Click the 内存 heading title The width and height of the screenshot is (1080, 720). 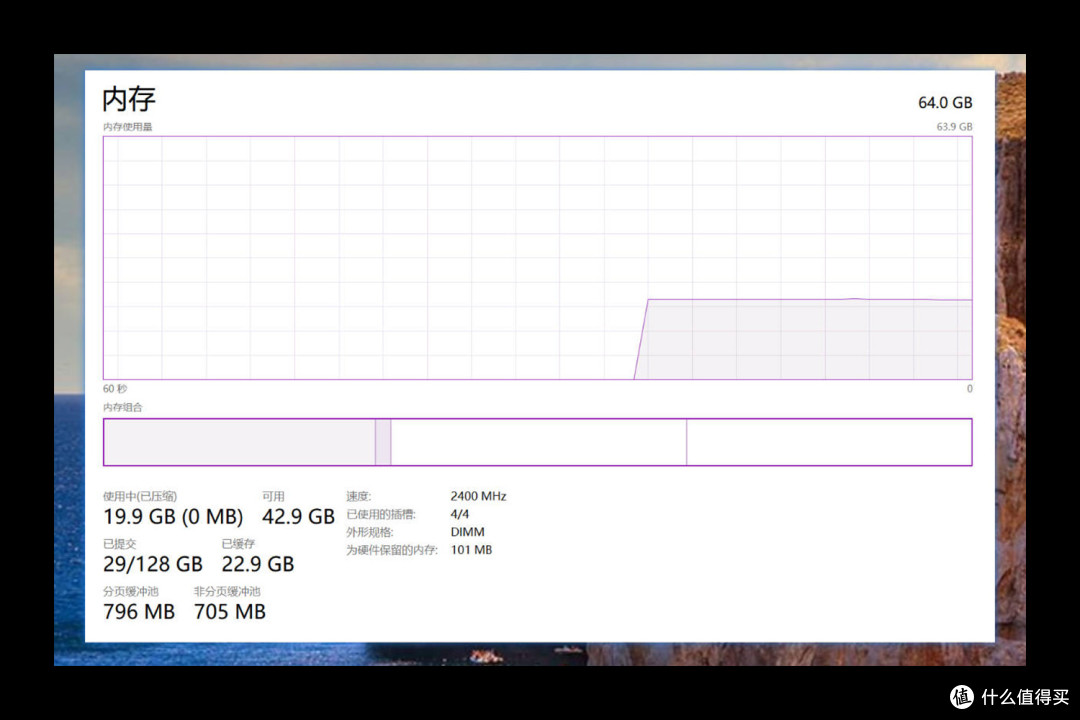tap(129, 99)
